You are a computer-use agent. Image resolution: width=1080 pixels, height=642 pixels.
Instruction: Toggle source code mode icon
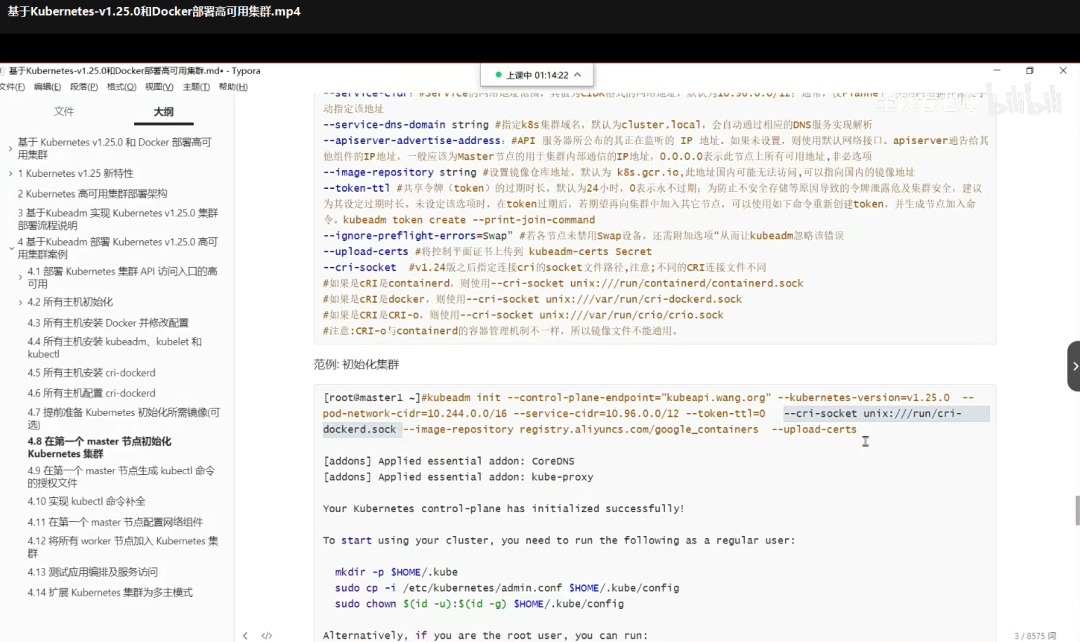[x=267, y=636]
